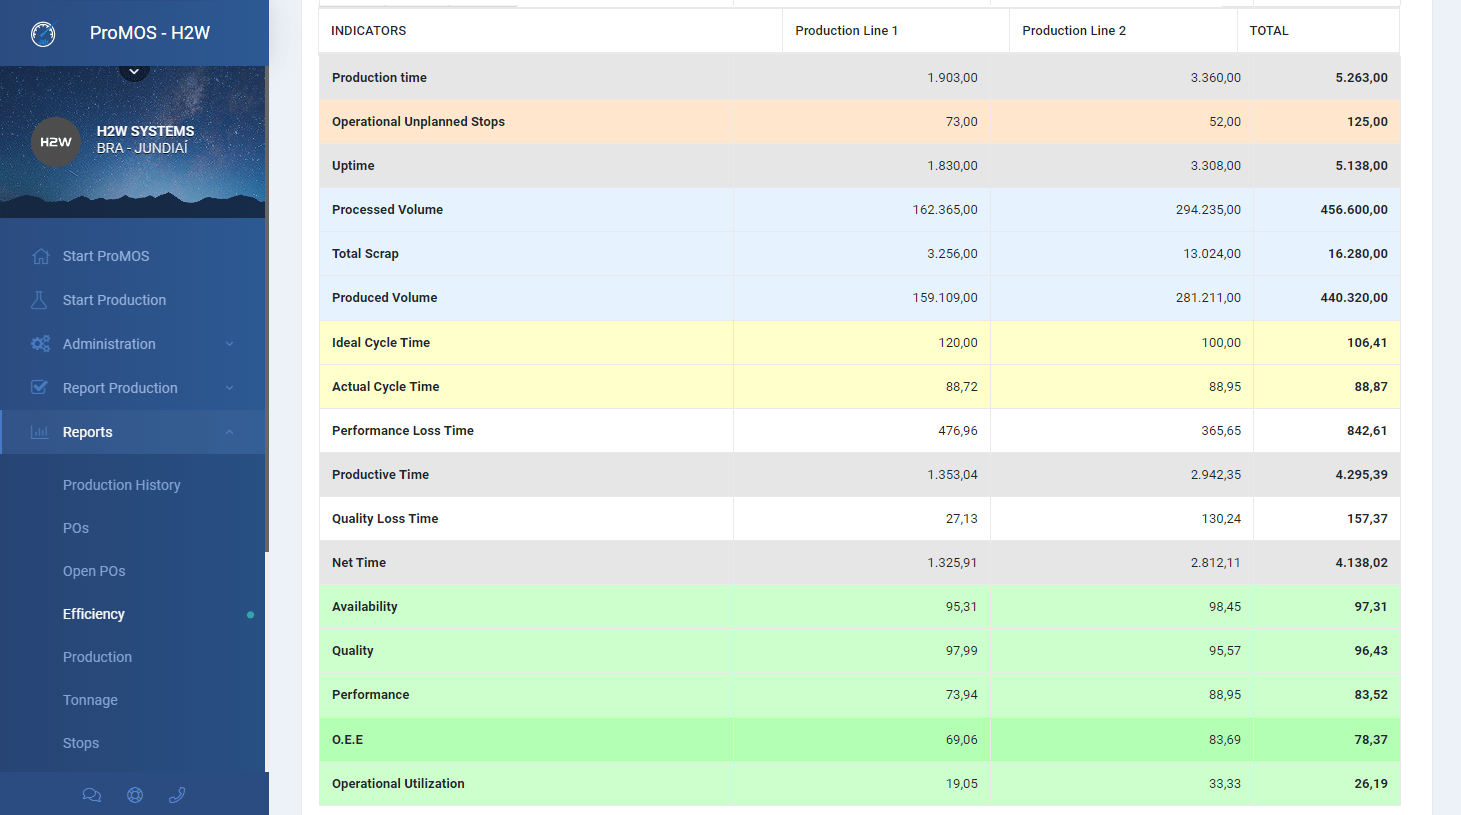Open the Production History report
Image resolution: width=1461 pixels, height=815 pixels.
pos(122,485)
